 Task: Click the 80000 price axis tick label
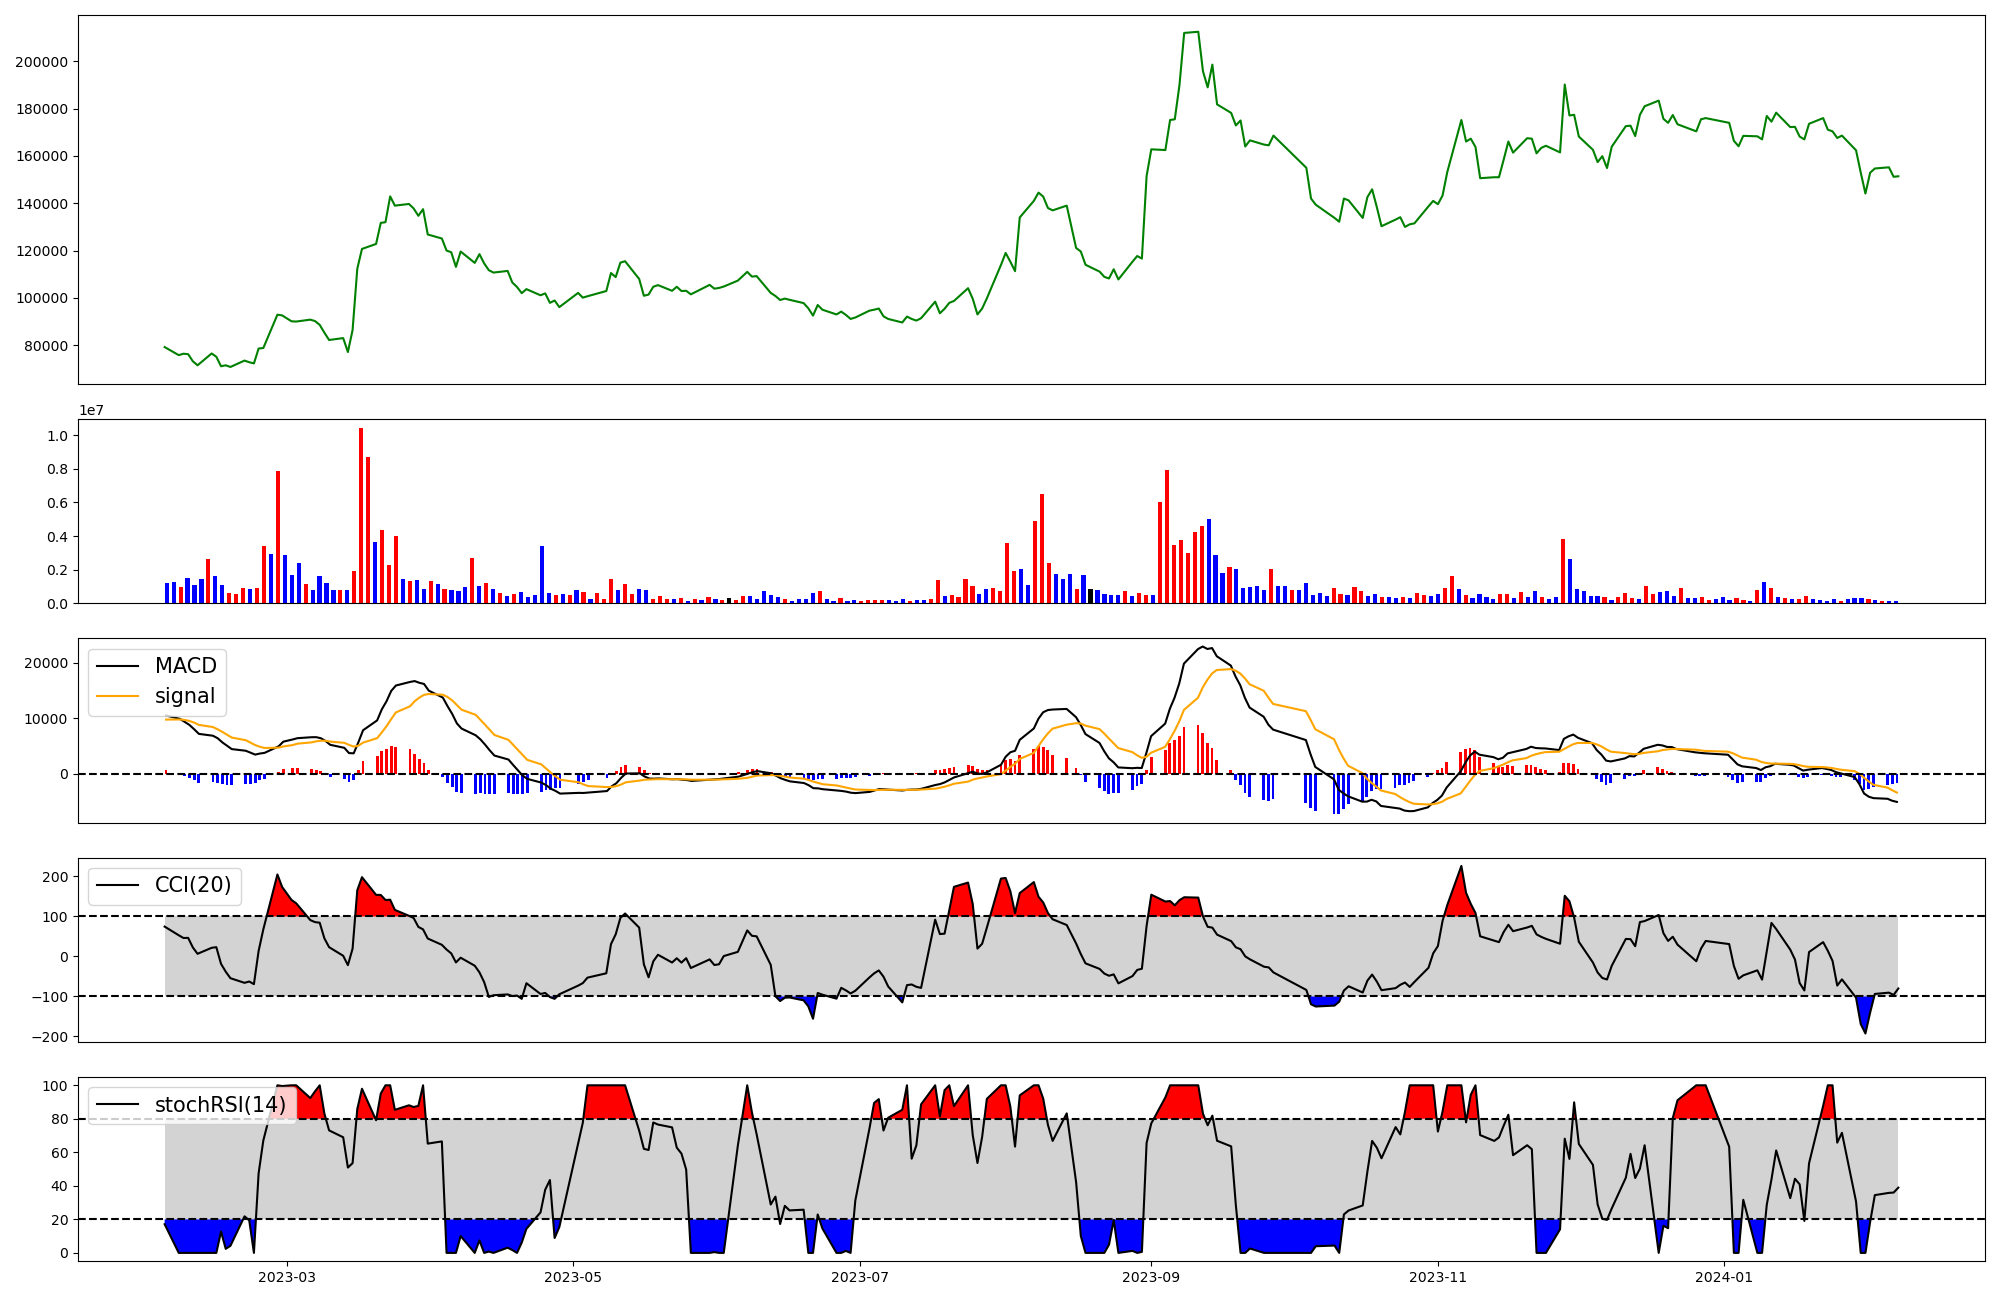click(45, 346)
